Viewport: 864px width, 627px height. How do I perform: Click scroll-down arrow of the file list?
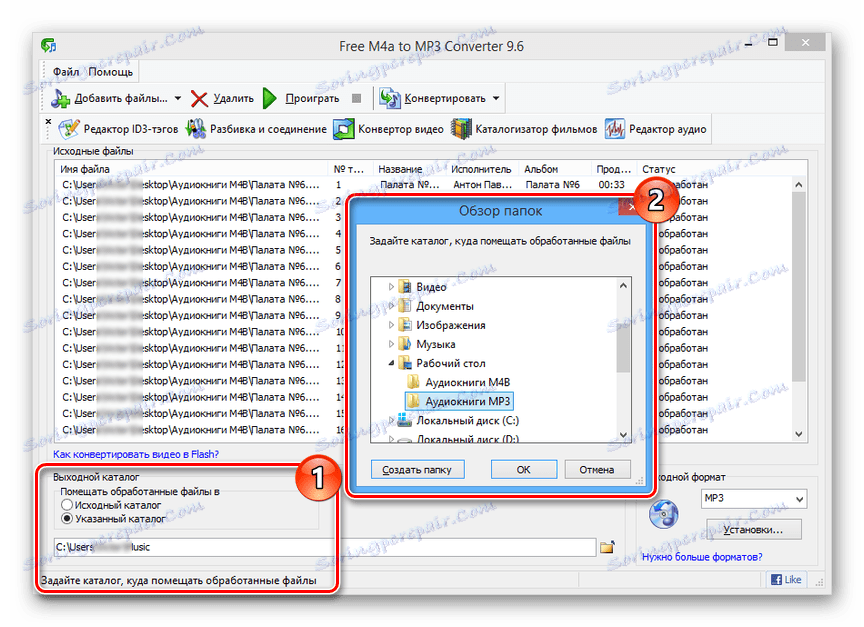click(799, 434)
